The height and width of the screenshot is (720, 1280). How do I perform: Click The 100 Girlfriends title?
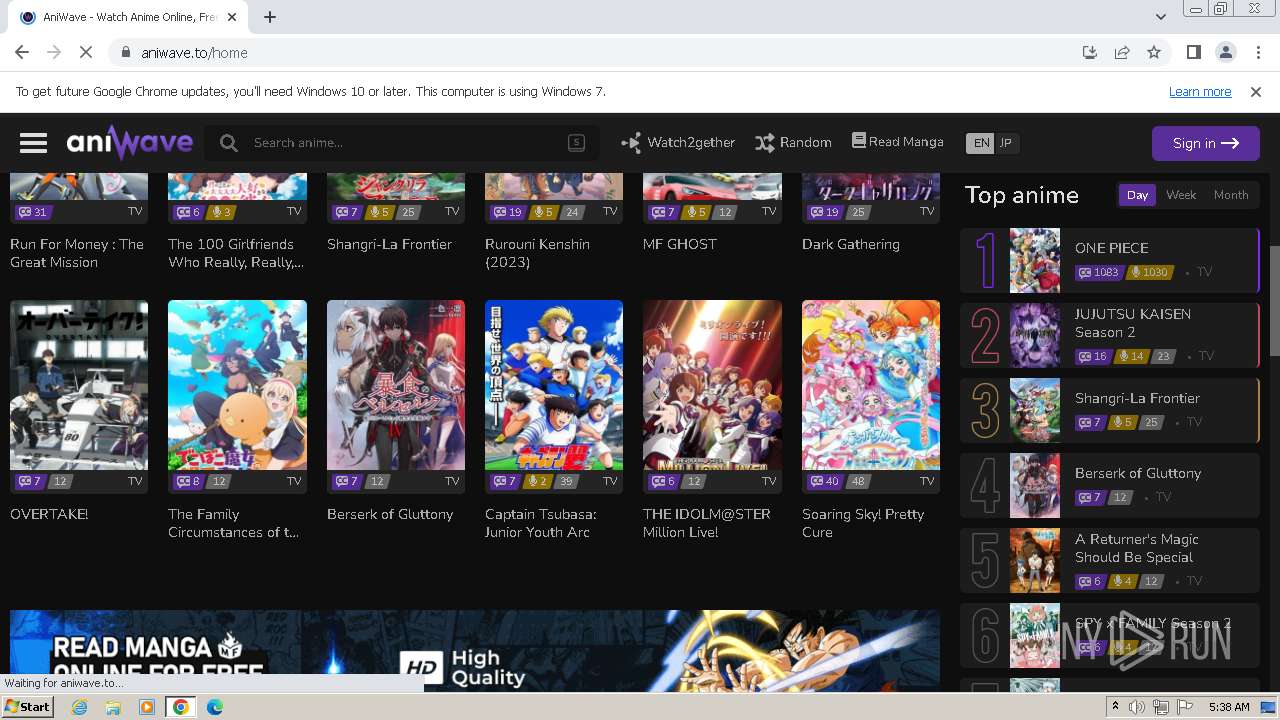(236, 253)
